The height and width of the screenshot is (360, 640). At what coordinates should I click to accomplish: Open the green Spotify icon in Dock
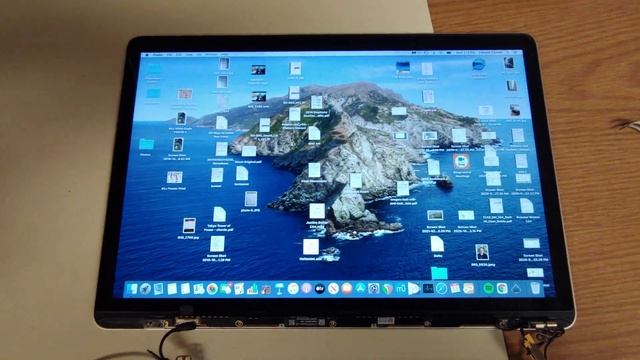pyautogui.click(x=489, y=288)
